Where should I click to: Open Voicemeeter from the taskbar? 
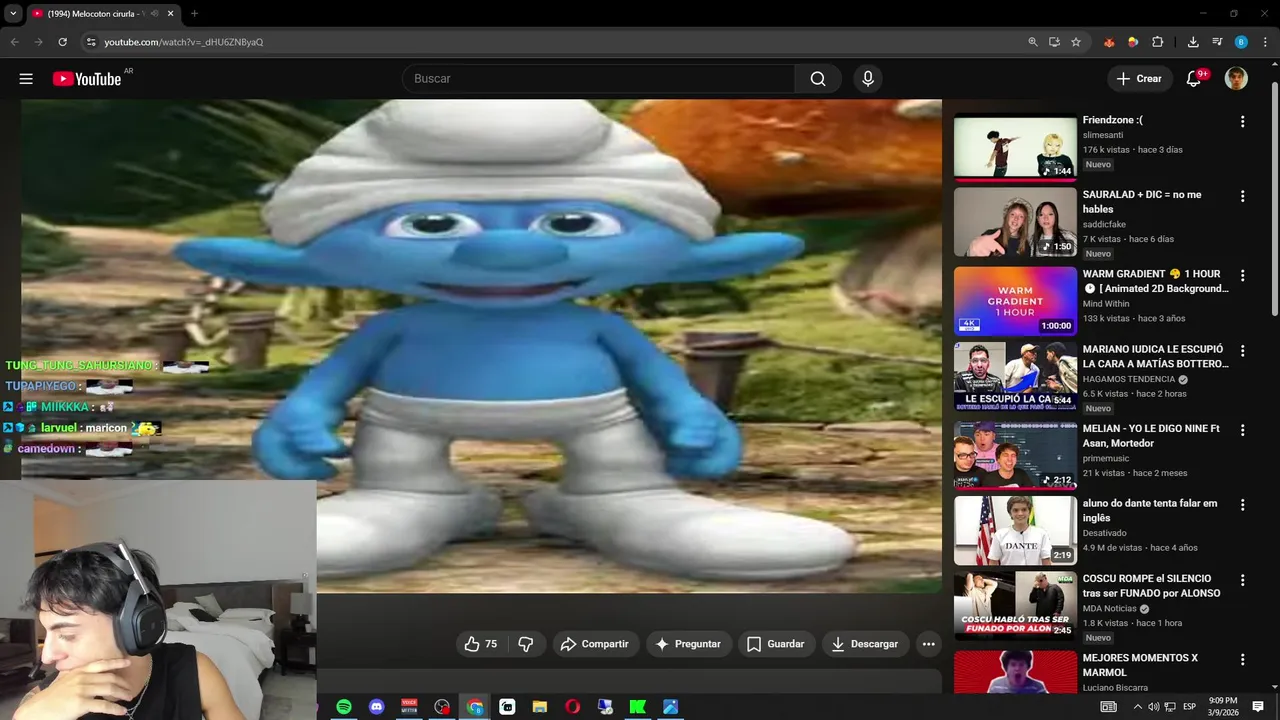pyautogui.click(x=409, y=707)
